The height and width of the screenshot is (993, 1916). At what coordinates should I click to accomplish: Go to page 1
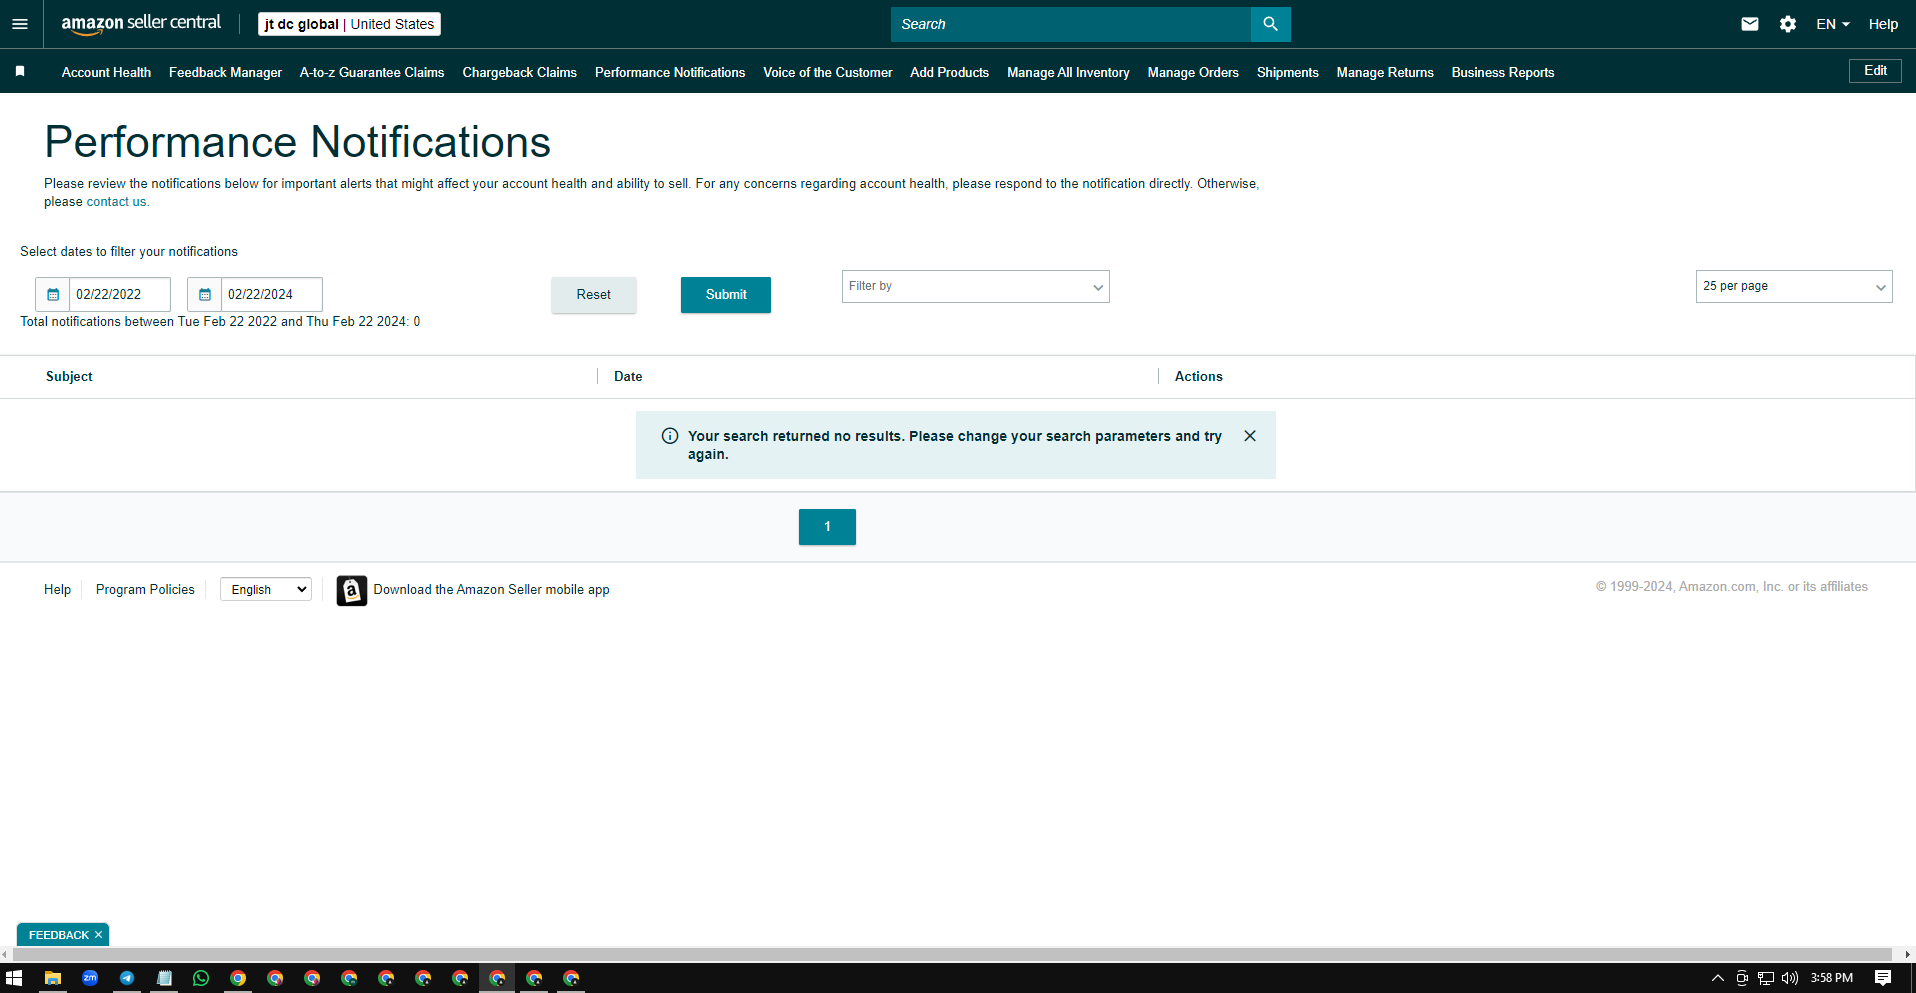(827, 527)
